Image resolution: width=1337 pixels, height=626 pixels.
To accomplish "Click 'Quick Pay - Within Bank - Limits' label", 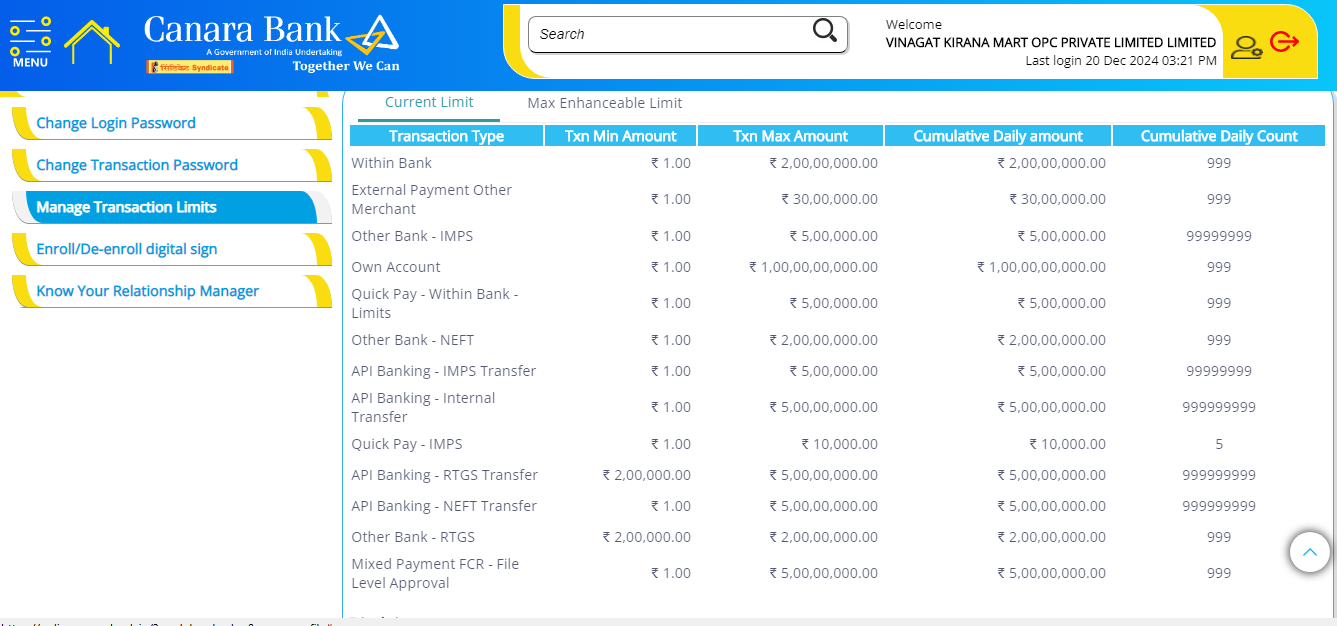I will click(x=434, y=303).
